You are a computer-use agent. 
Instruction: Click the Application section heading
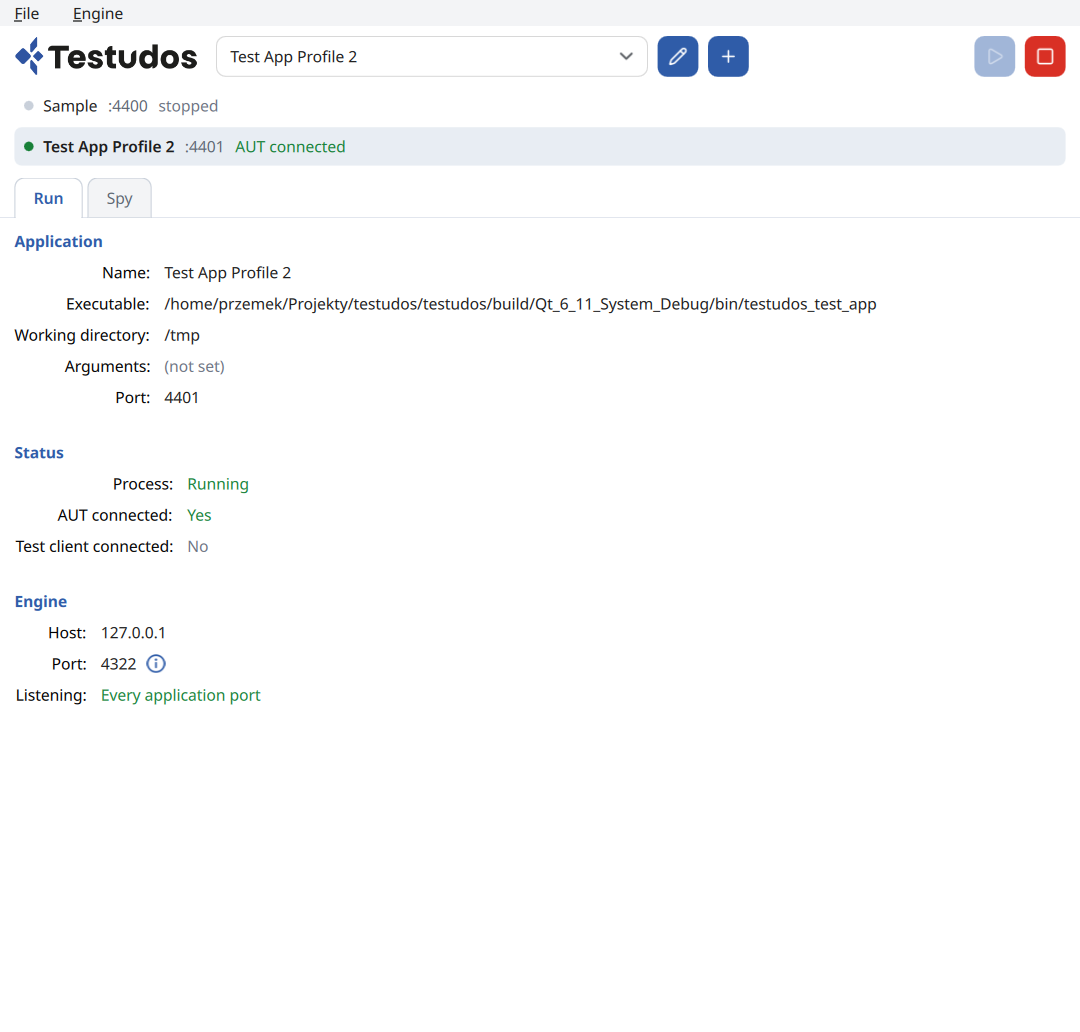[59, 242]
